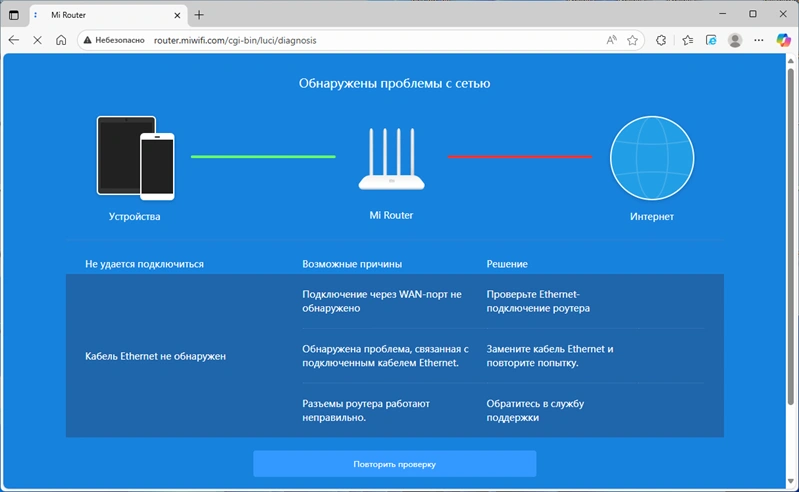Open the browser Extensions icon
The height and width of the screenshot is (492, 800).
(x=661, y=40)
